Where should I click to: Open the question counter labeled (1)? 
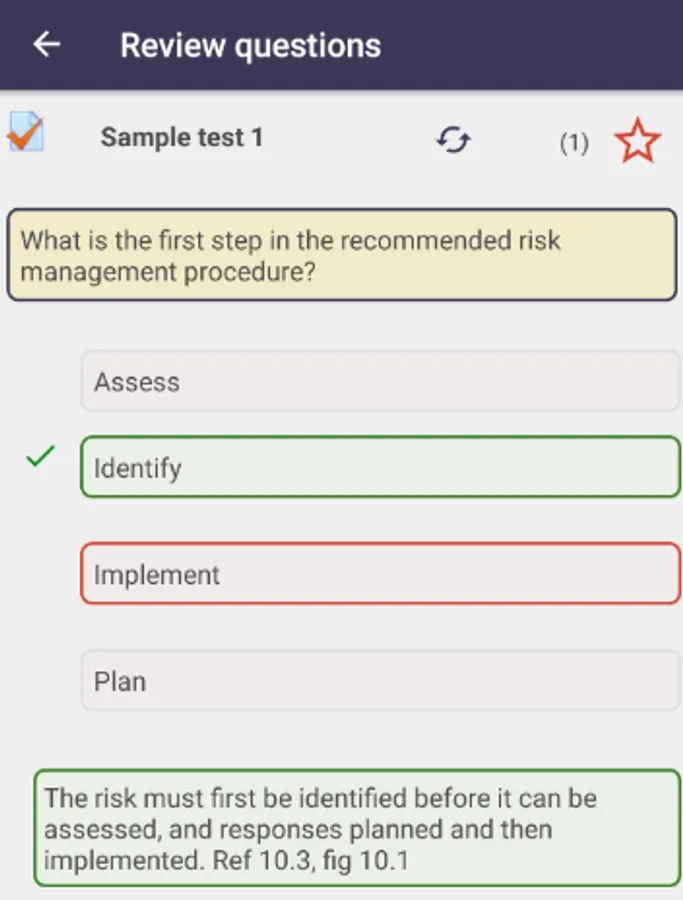574,143
